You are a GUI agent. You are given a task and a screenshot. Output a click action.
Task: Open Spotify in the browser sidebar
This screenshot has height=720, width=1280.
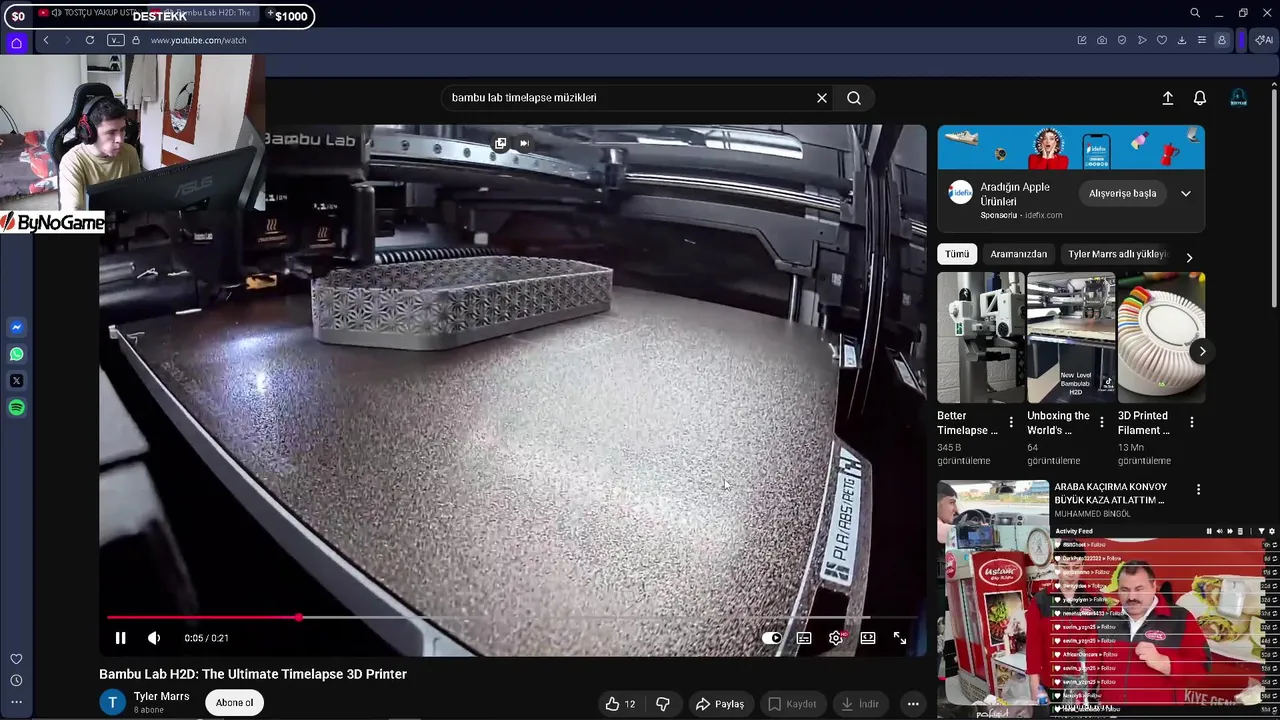coord(16,408)
